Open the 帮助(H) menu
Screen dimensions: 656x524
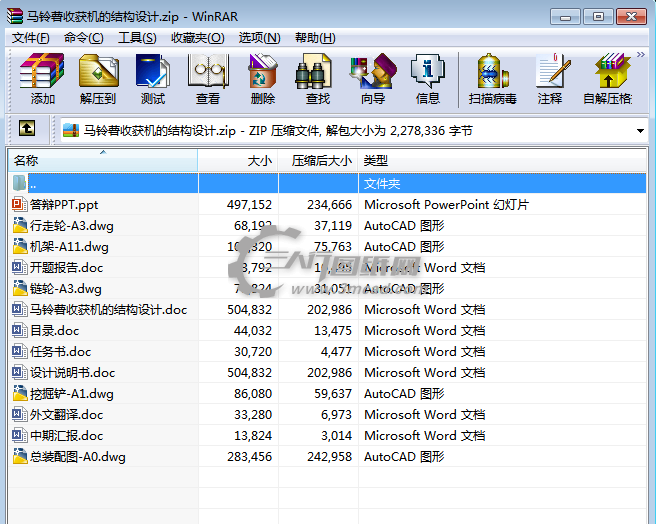pos(315,38)
